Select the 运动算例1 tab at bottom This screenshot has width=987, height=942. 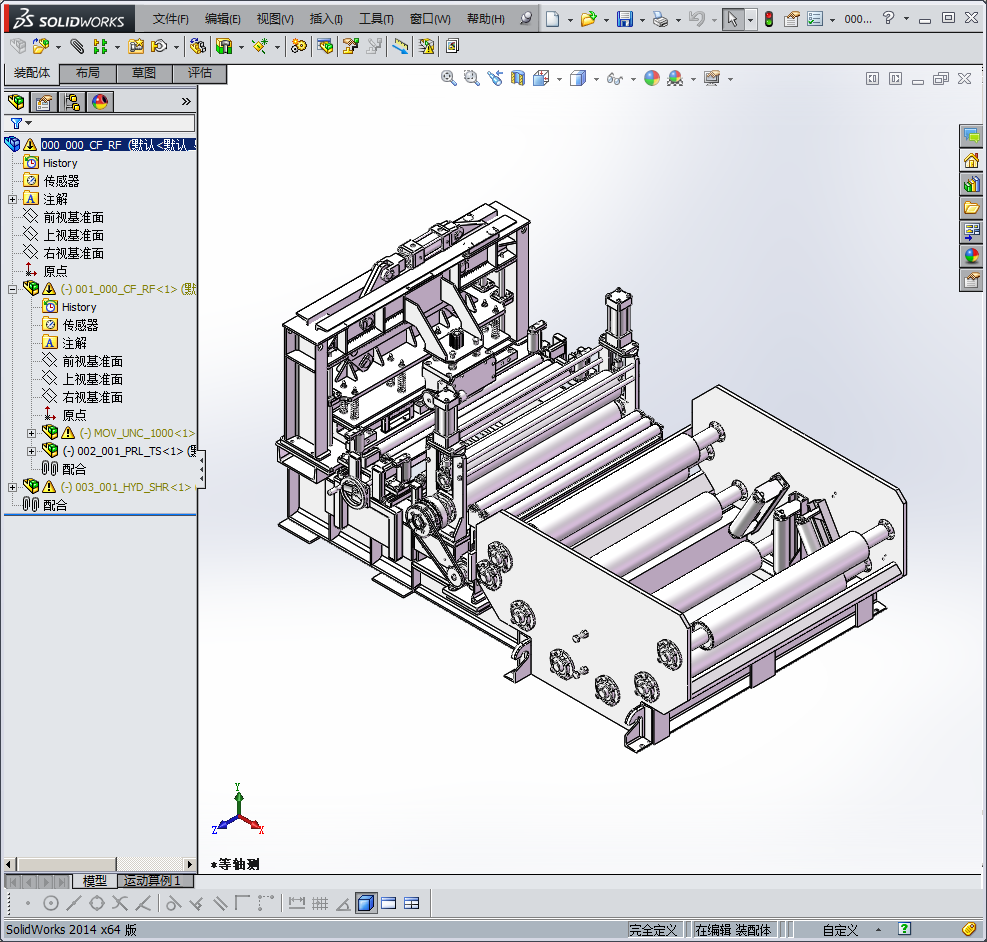click(x=153, y=881)
